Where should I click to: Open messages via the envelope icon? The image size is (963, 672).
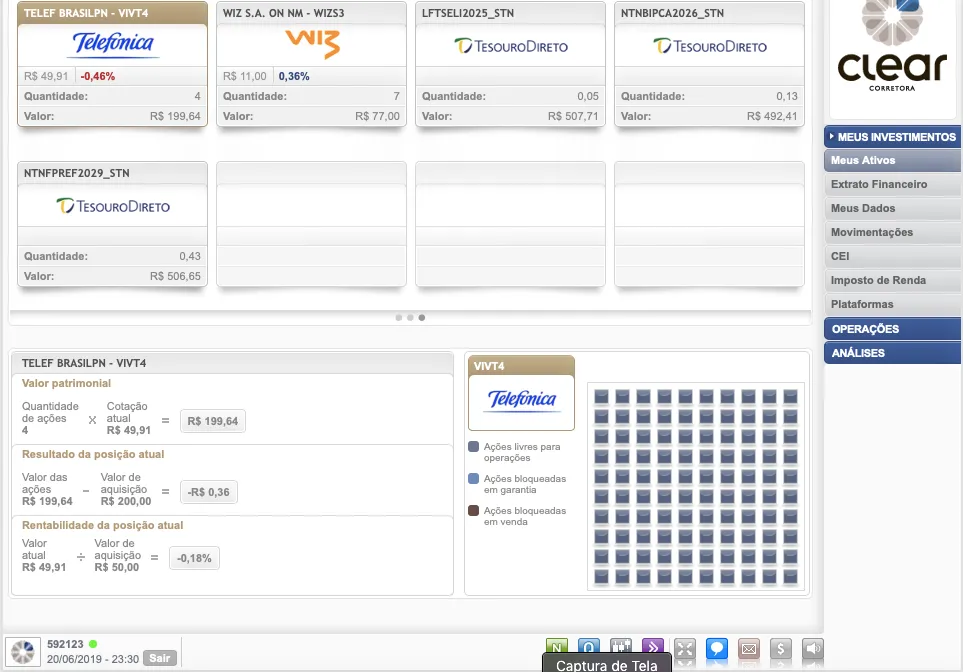(x=749, y=648)
